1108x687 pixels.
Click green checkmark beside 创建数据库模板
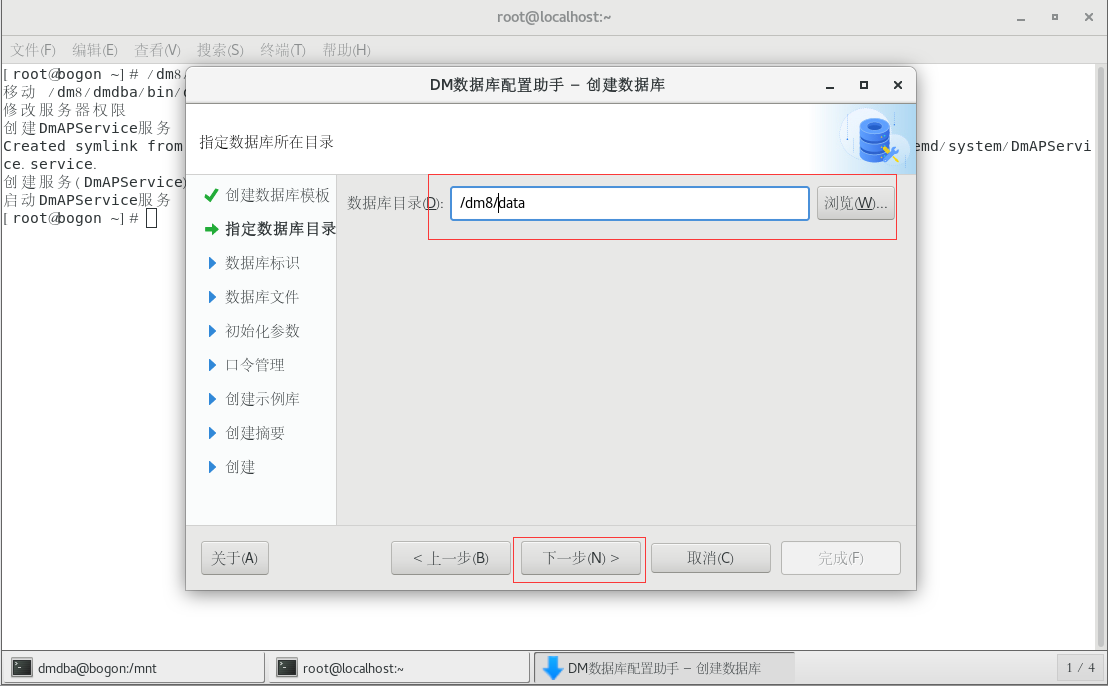211,195
